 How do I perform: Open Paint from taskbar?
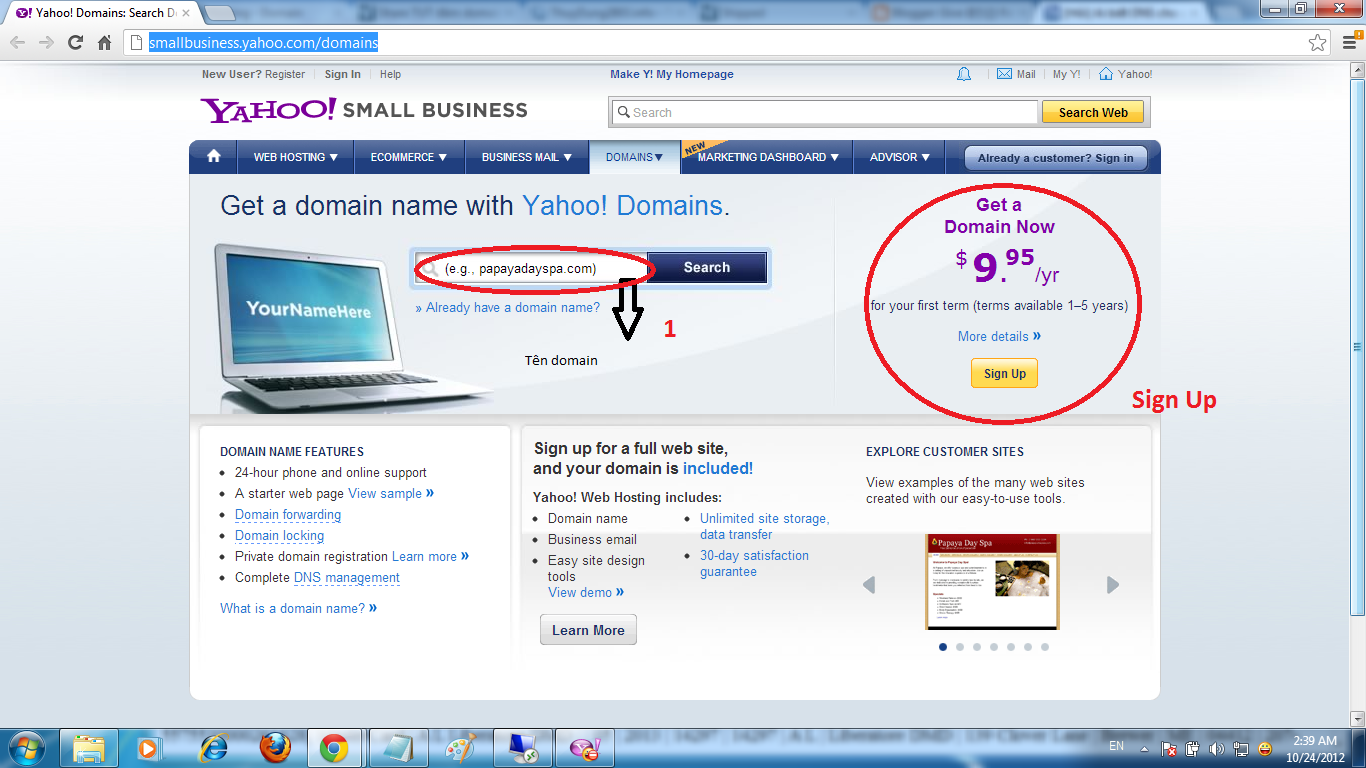(460, 748)
